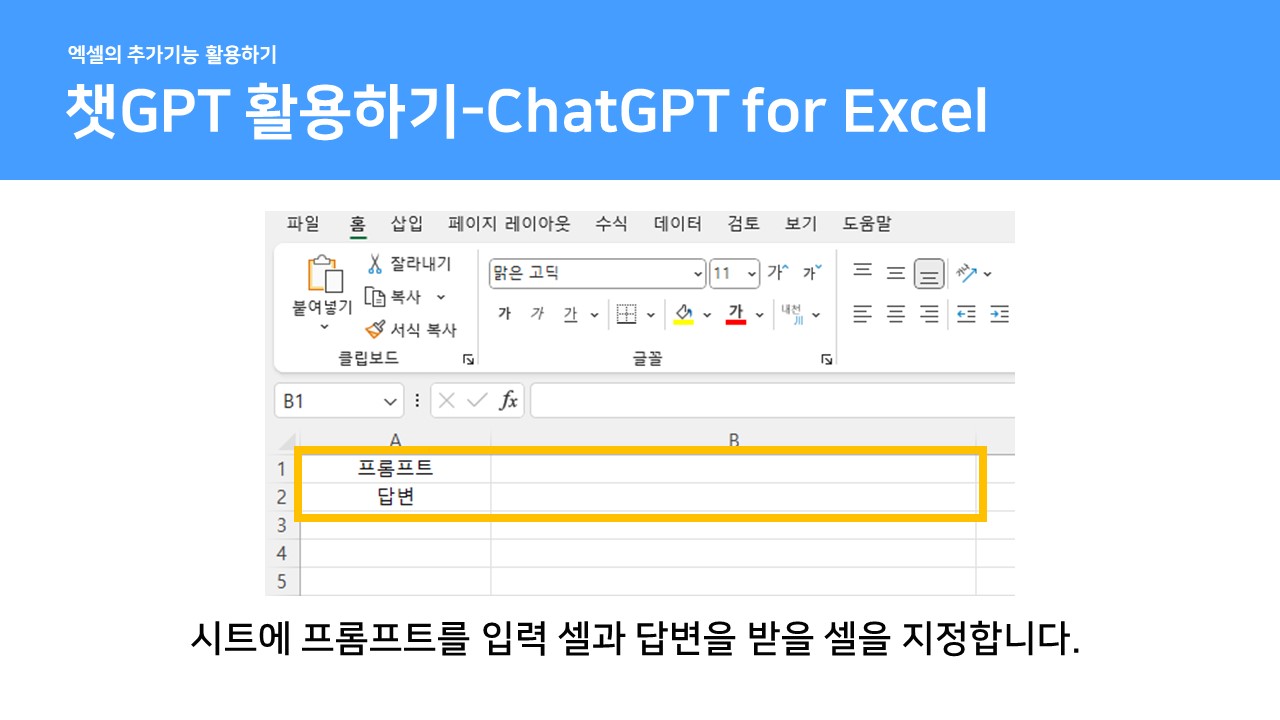Open the font name 맑은 고딕 dropdown
The image size is (1280, 720).
click(x=698, y=273)
